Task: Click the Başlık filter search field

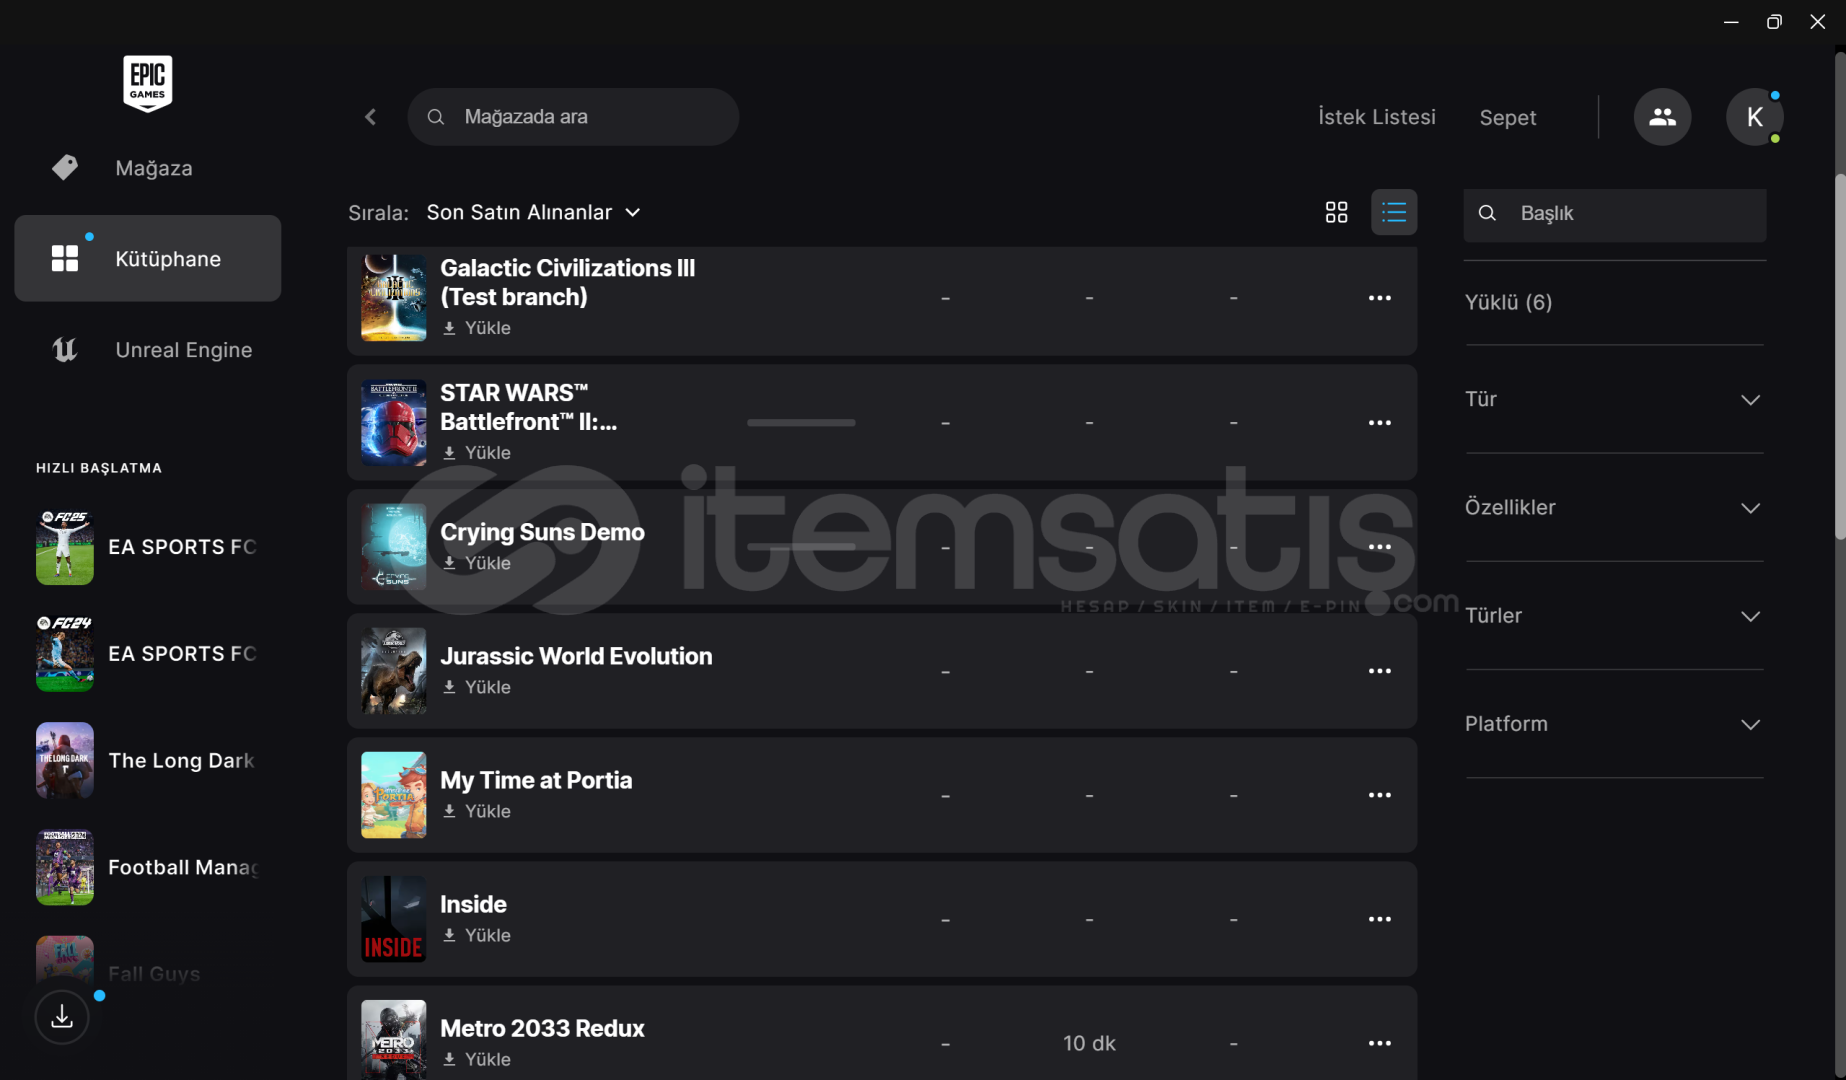Action: coord(1614,214)
